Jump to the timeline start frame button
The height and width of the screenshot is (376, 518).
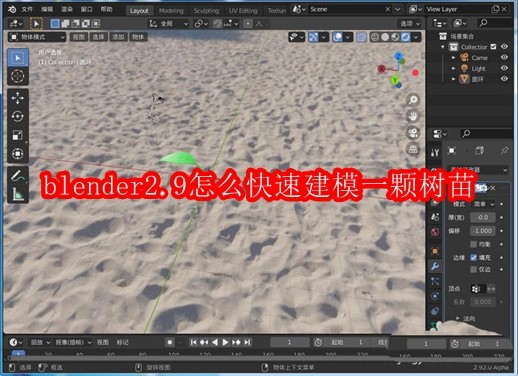(193, 342)
